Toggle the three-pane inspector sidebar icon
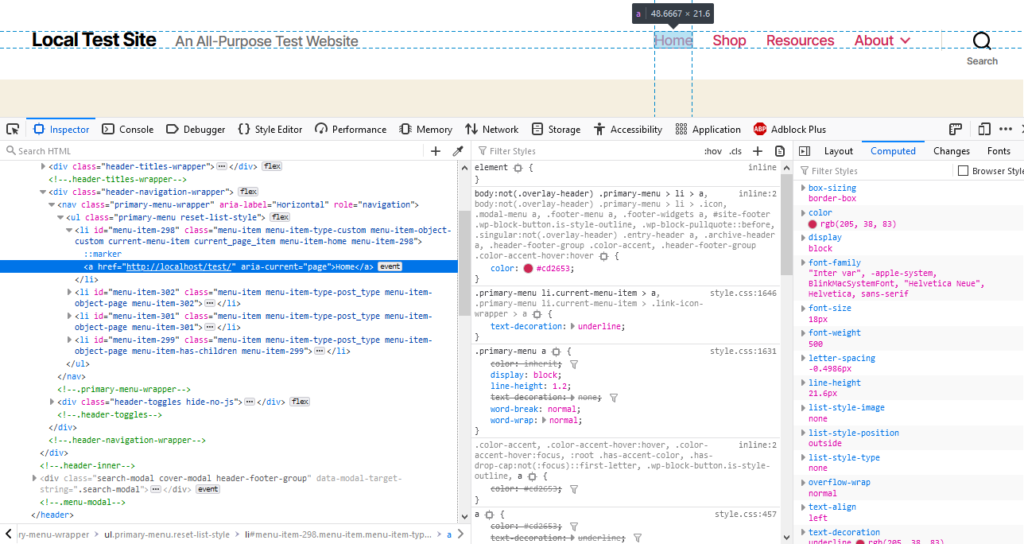The height and width of the screenshot is (544, 1024). click(x=805, y=151)
